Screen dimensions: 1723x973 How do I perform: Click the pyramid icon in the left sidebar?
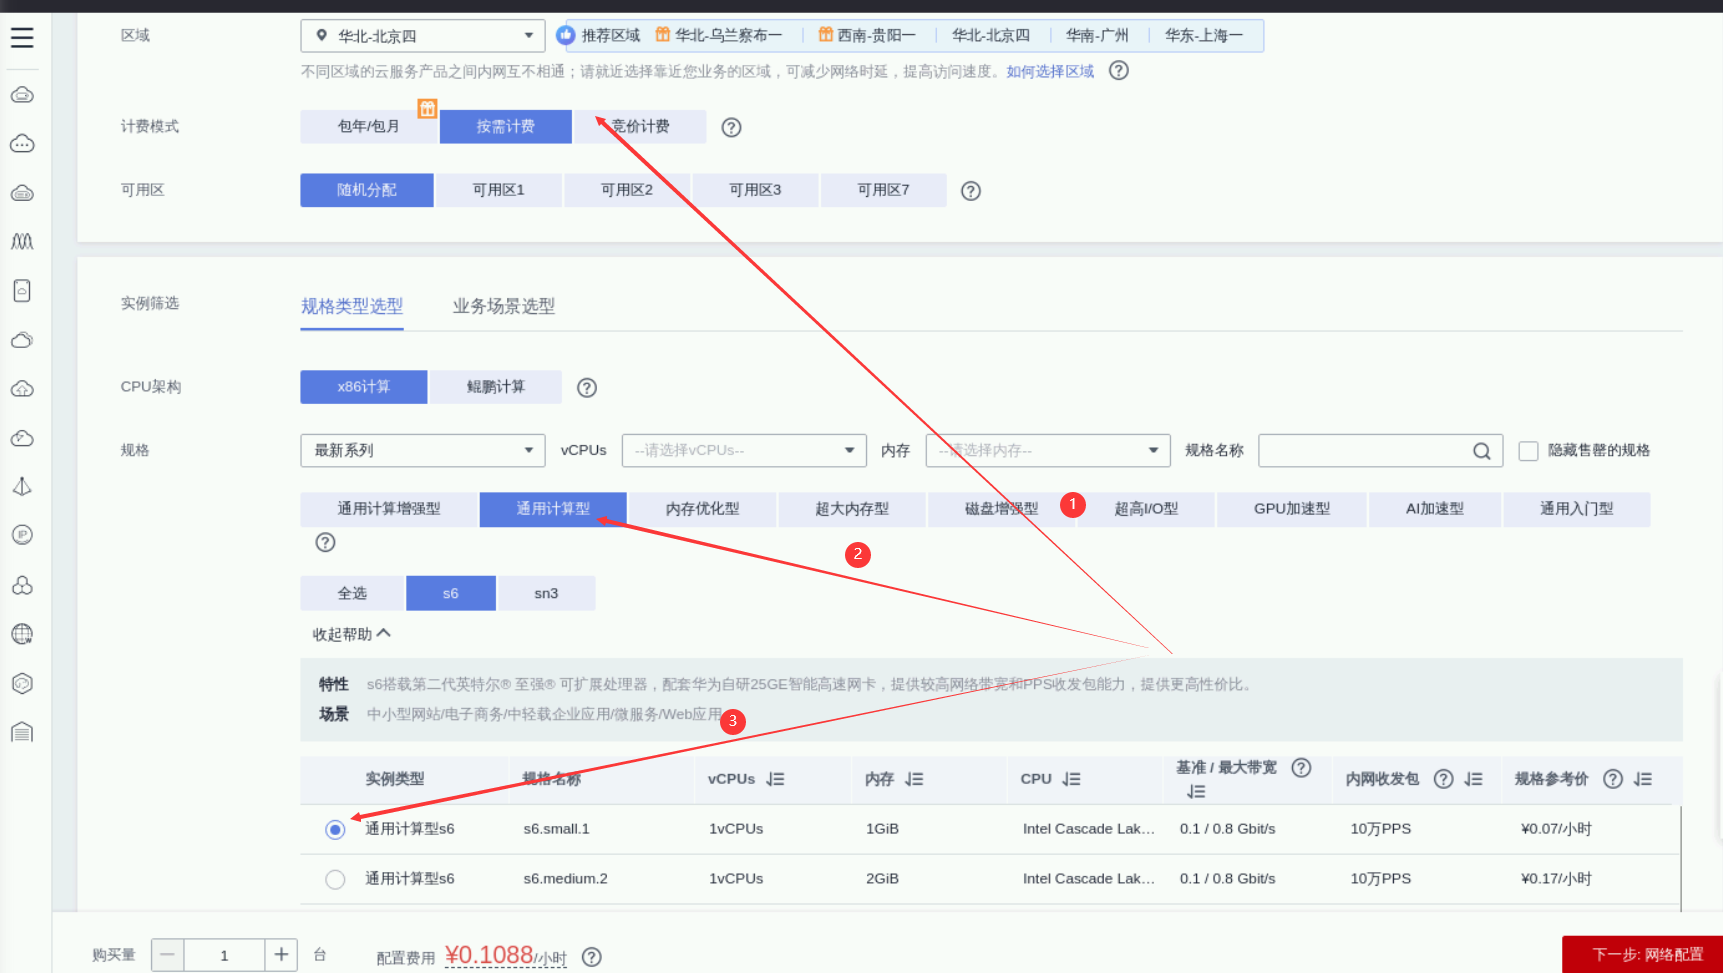tap(22, 487)
